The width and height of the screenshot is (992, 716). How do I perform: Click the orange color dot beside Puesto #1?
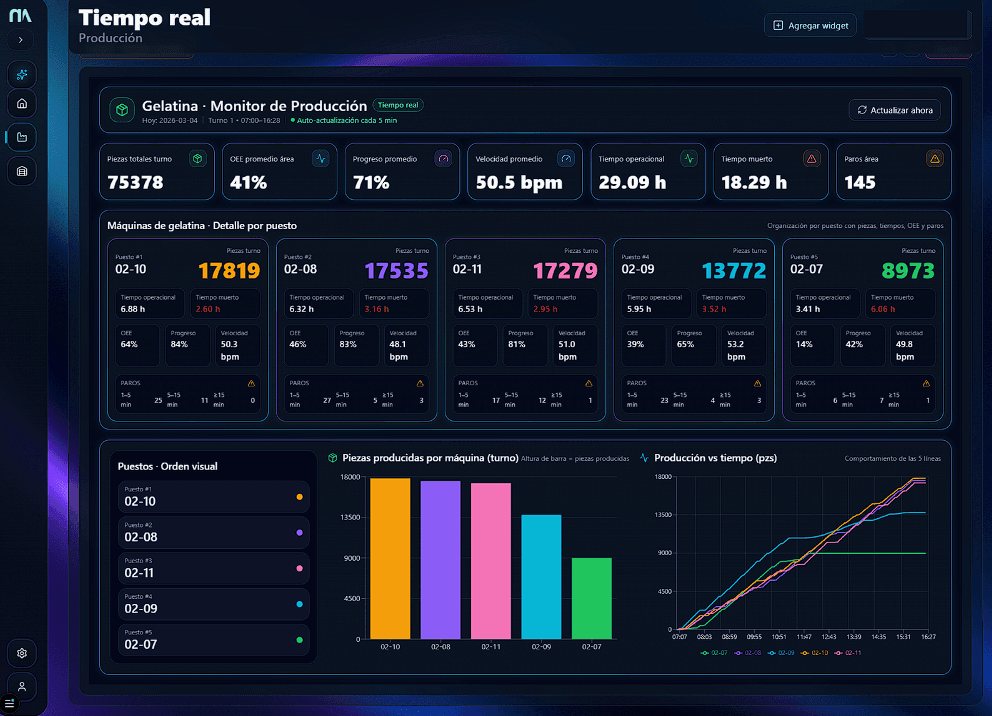click(x=299, y=496)
